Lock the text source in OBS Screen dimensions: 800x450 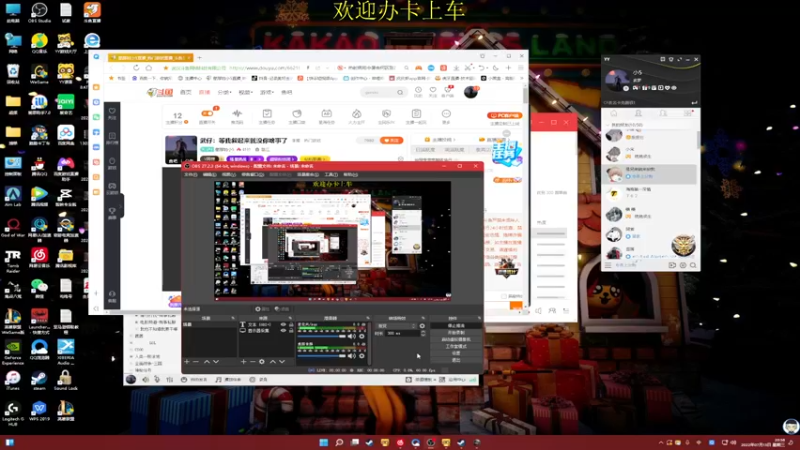point(291,324)
